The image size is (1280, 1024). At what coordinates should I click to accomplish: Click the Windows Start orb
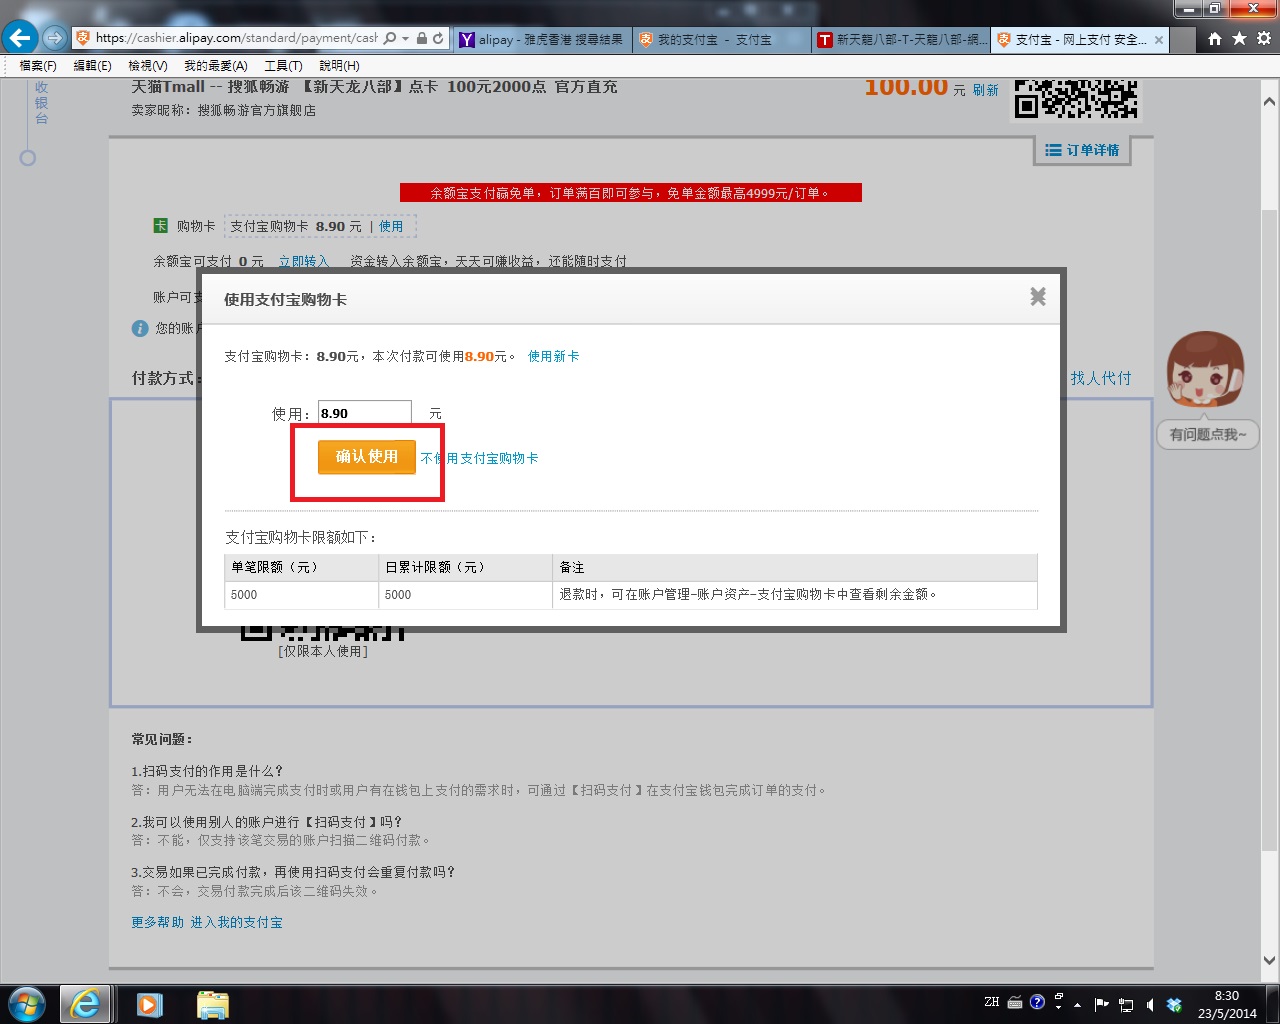click(27, 1003)
